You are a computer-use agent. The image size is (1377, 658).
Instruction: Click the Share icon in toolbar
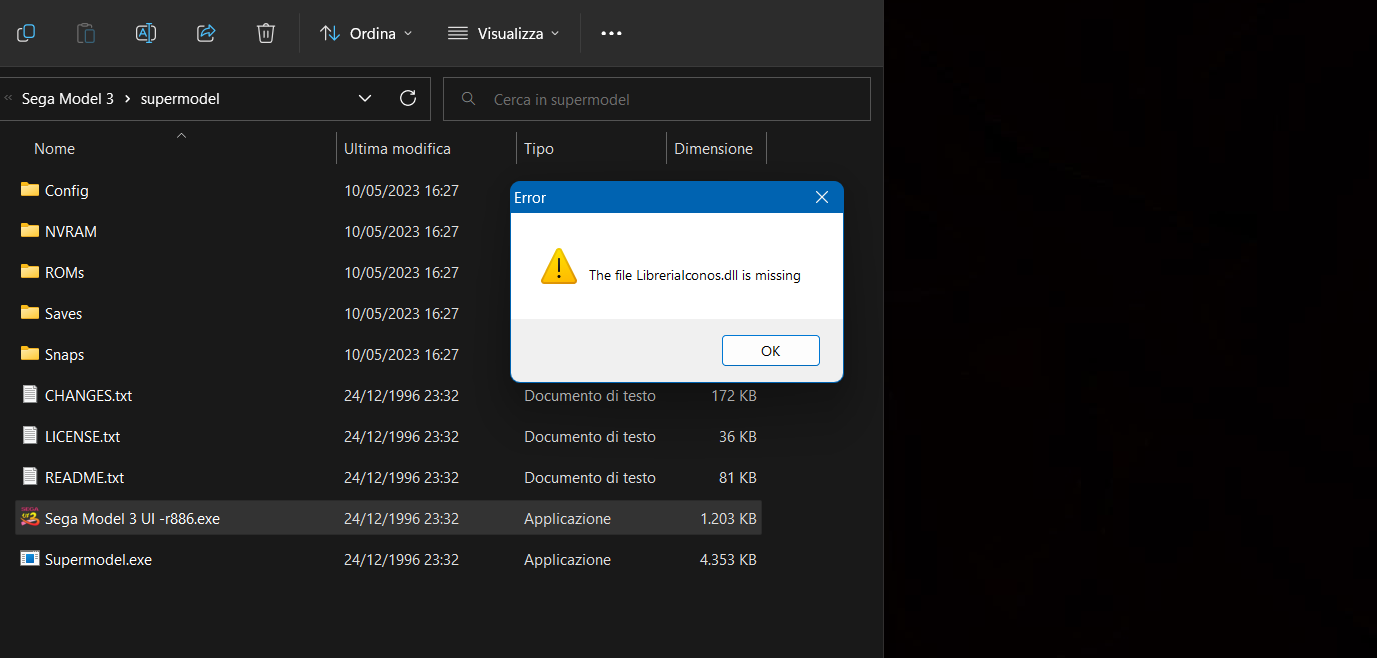pos(206,33)
